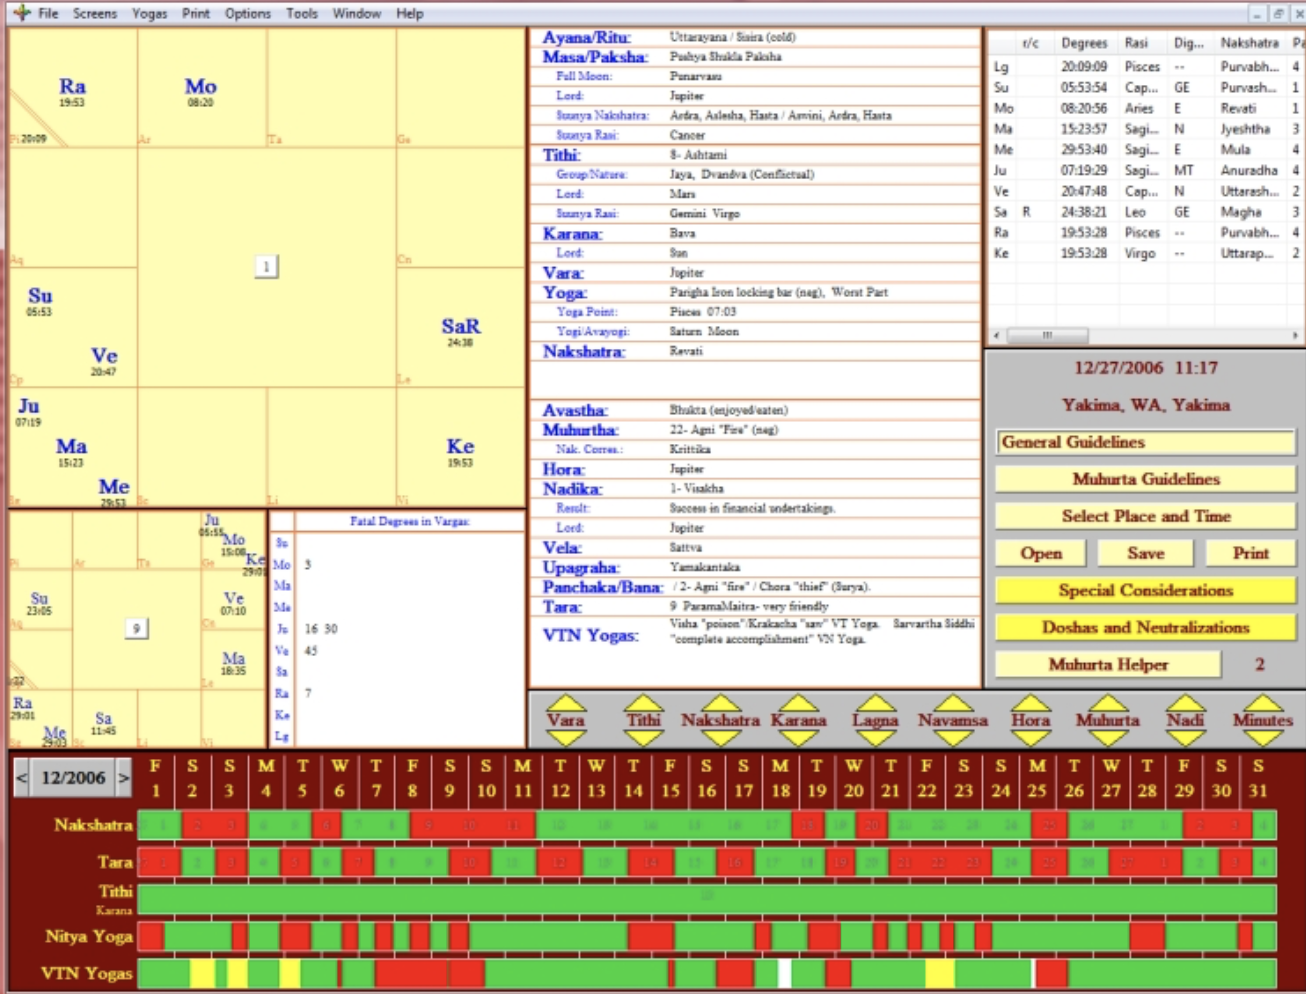Click the house number 1 box in main chart

[x=266, y=266]
